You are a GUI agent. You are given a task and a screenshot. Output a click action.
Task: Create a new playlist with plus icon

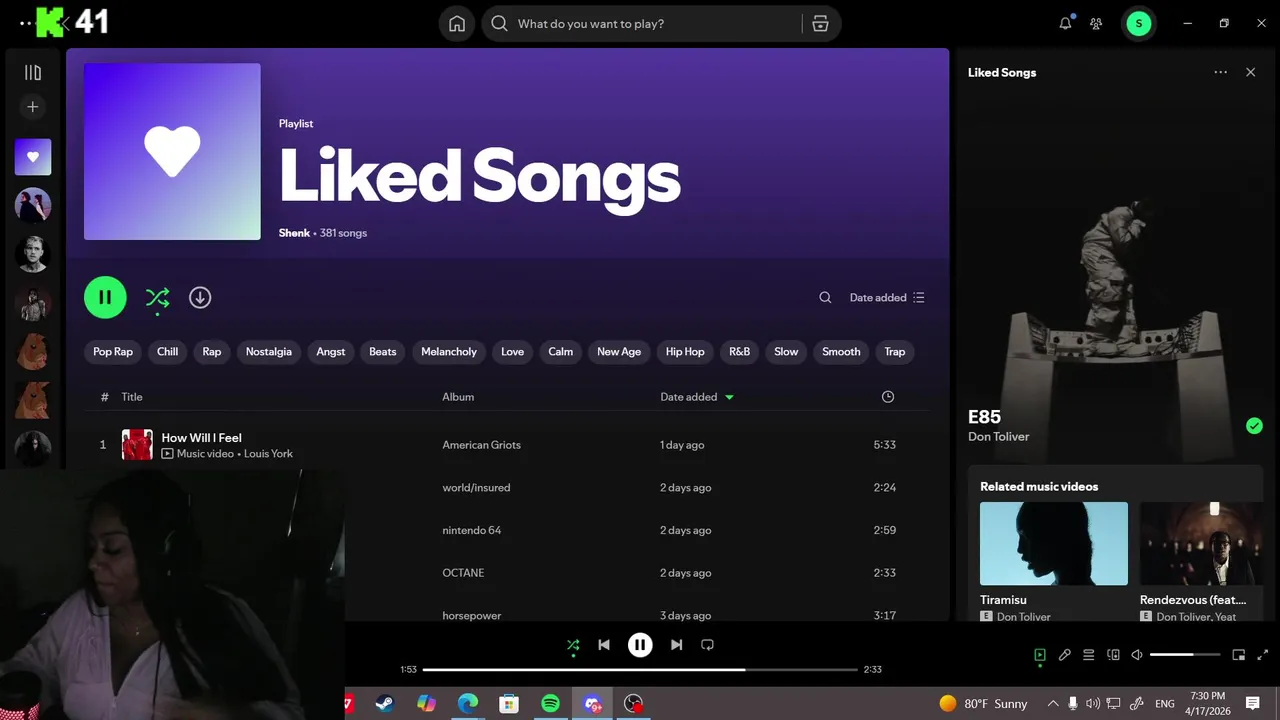[x=33, y=107]
